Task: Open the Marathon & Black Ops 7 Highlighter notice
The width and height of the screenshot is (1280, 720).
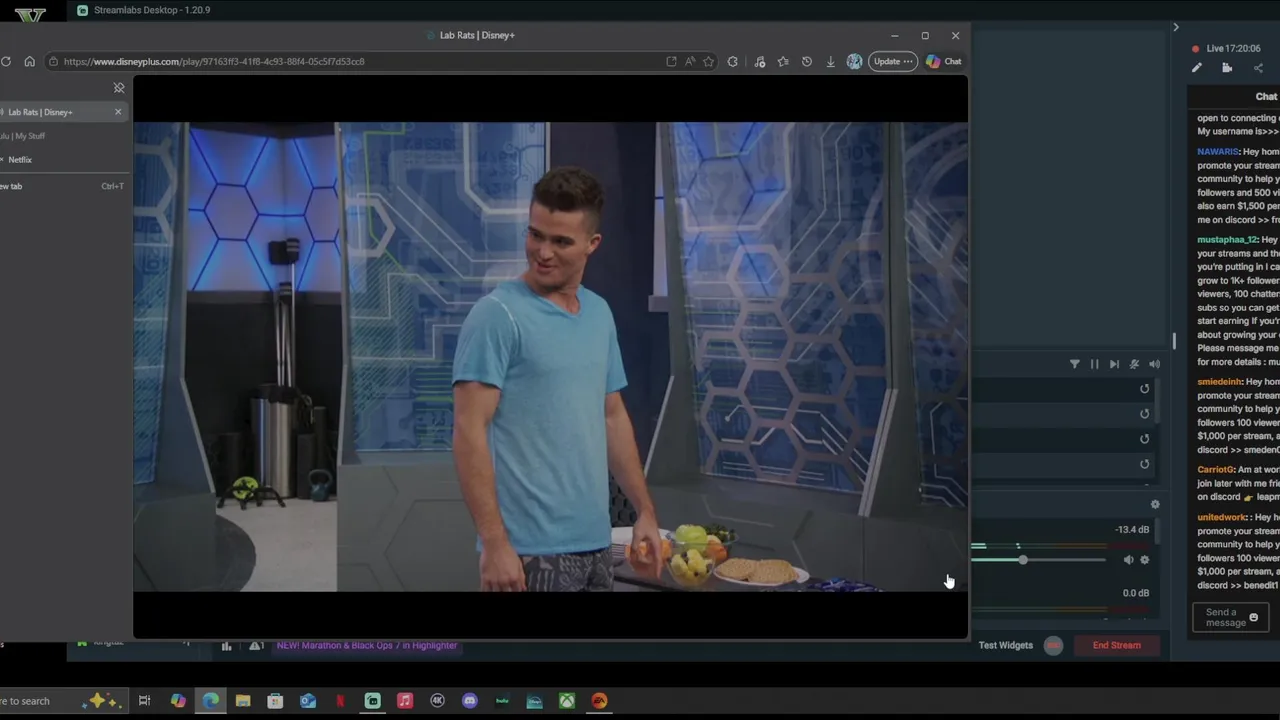Action: coord(367,645)
